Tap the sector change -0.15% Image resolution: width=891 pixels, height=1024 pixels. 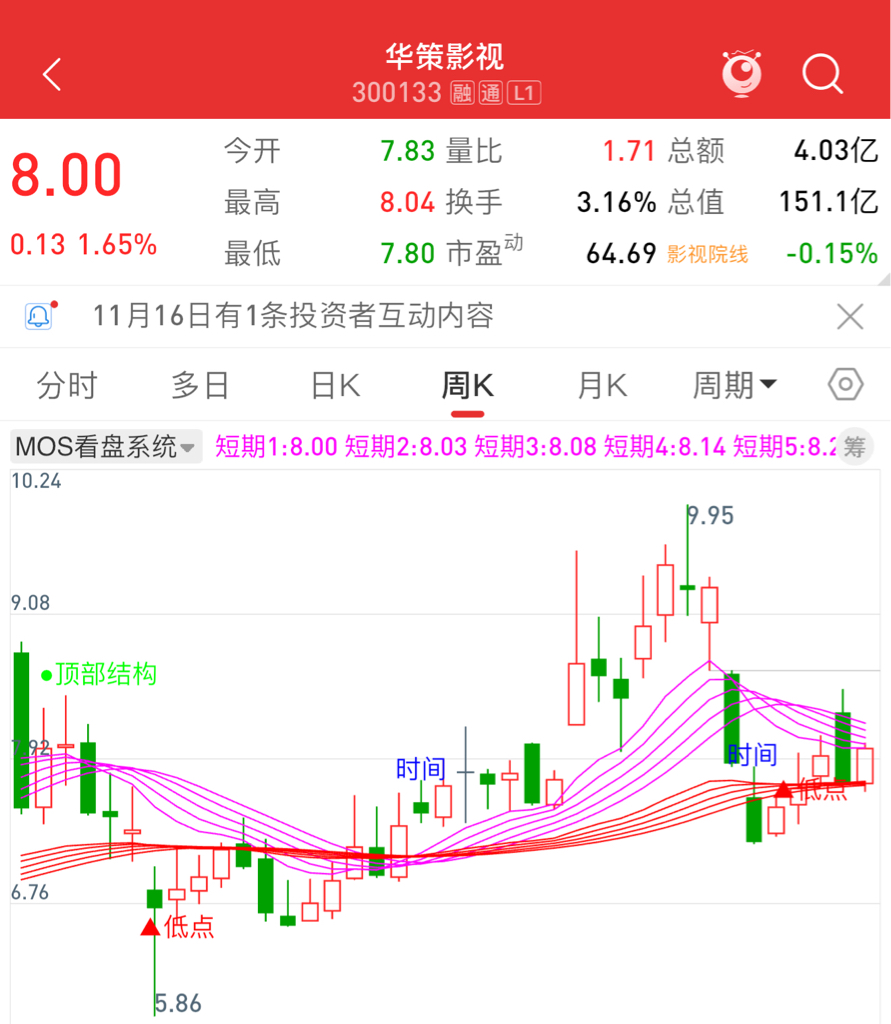pyautogui.click(x=832, y=253)
